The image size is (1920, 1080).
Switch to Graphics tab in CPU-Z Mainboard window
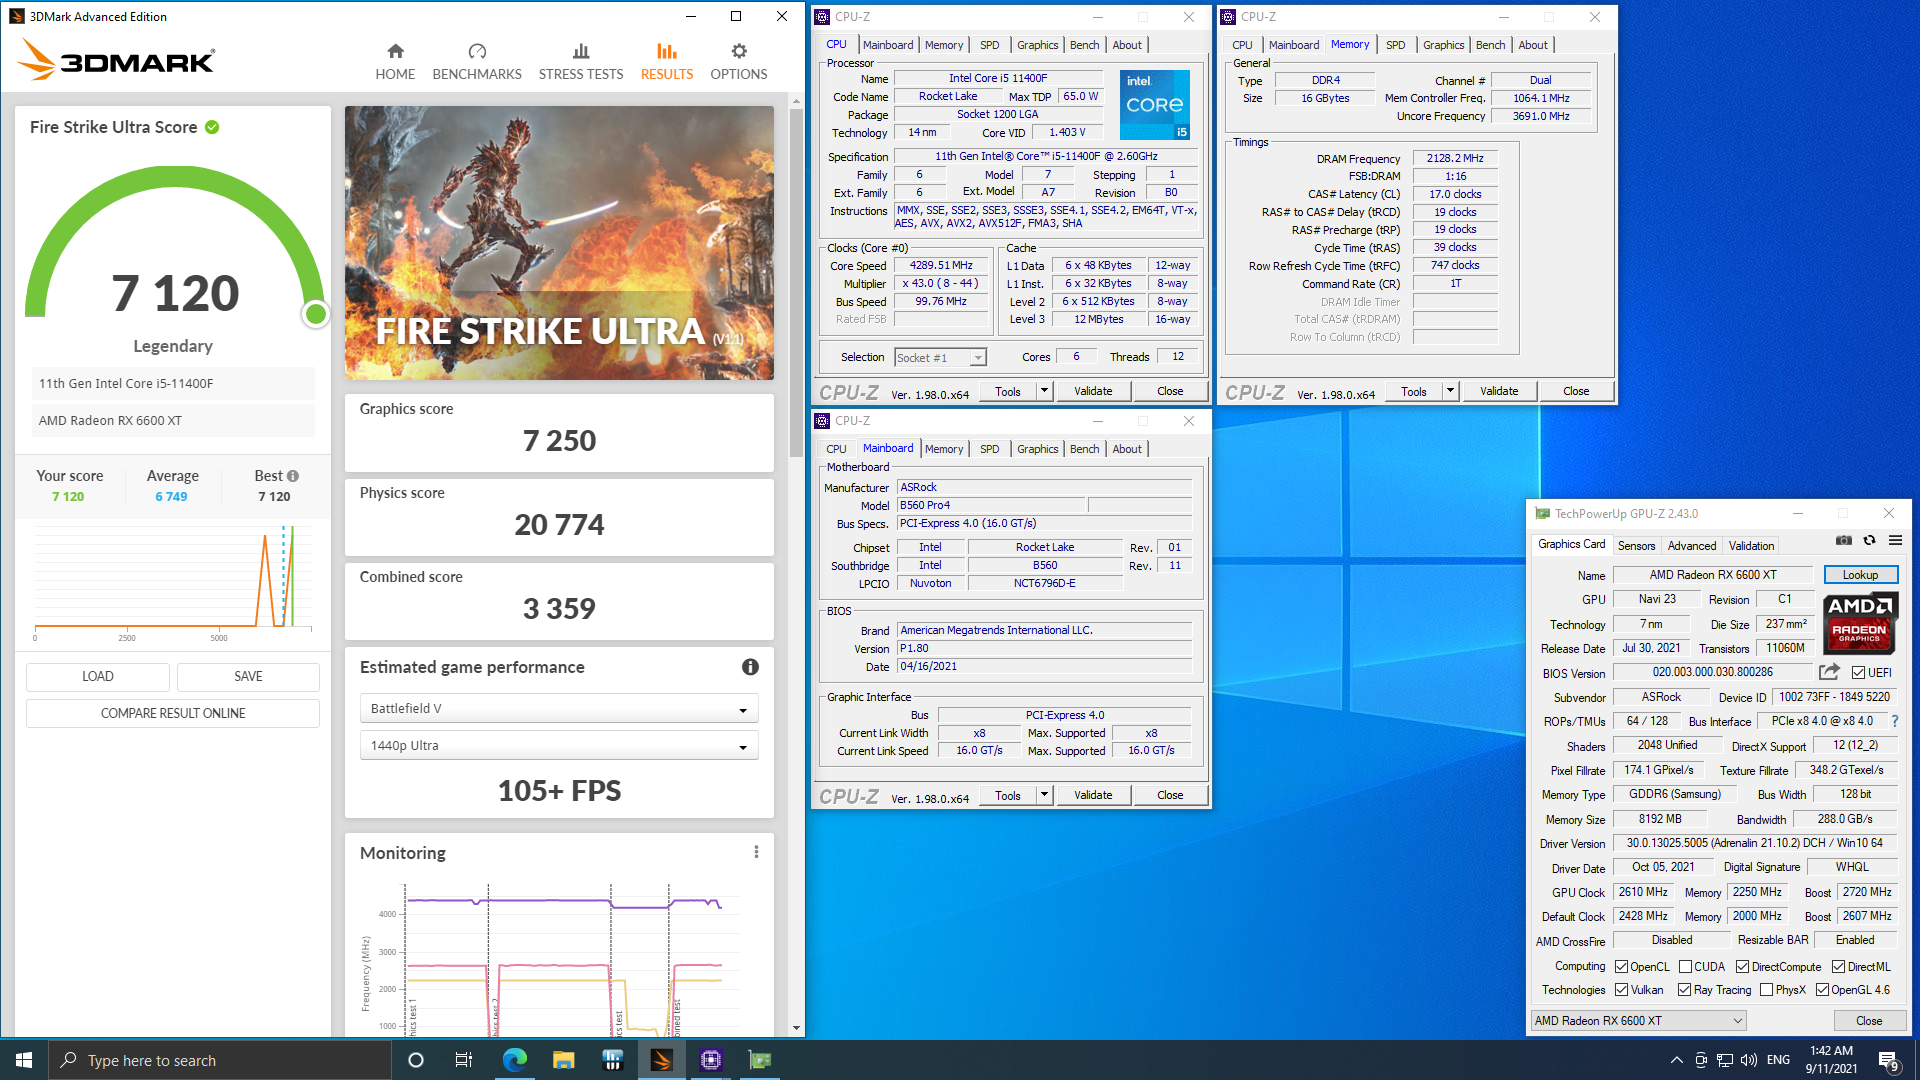[1037, 449]
